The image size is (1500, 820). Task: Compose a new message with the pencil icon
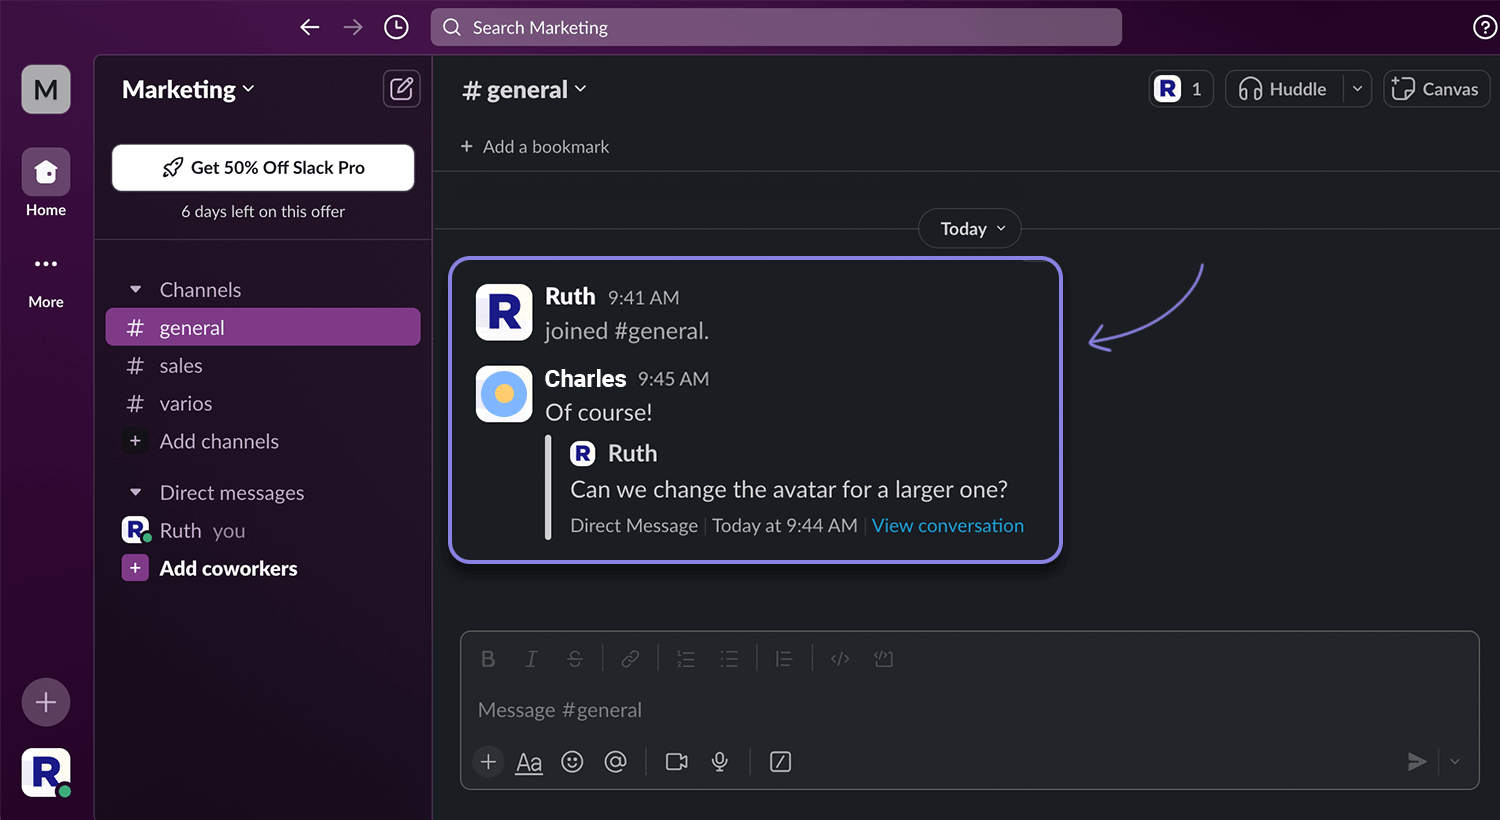401,89
